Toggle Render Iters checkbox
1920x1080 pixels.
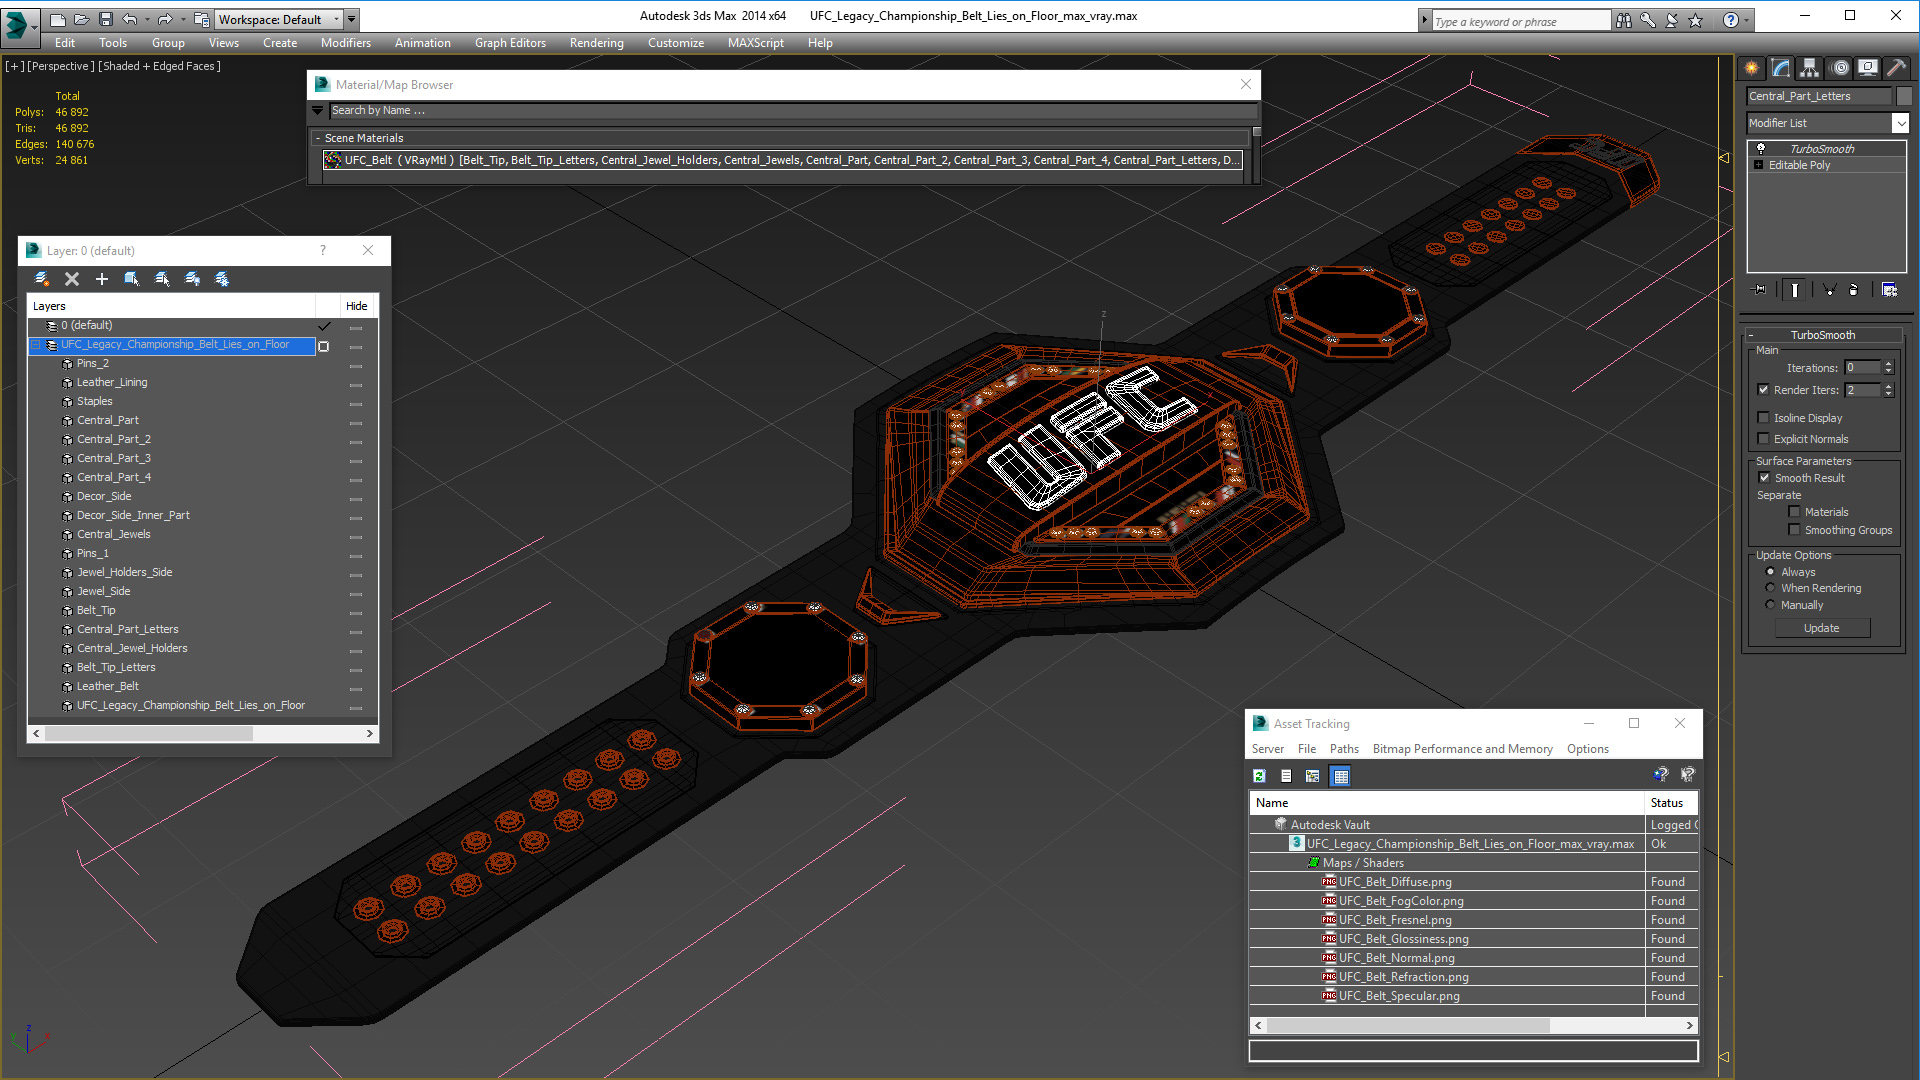(1763, 390)
